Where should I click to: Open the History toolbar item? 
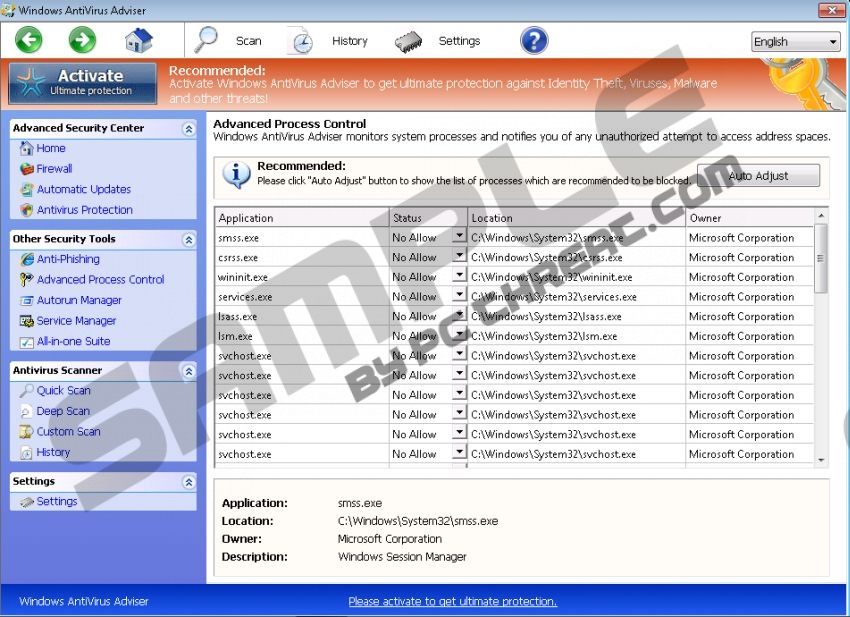pos(350,41)
